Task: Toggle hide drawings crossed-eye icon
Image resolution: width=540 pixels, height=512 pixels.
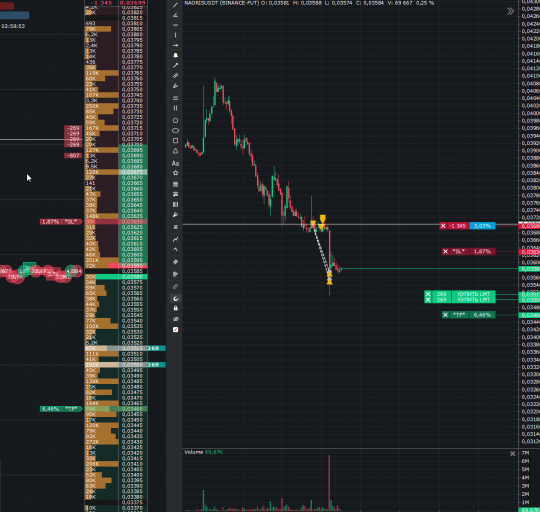Action: click(175, 319)
